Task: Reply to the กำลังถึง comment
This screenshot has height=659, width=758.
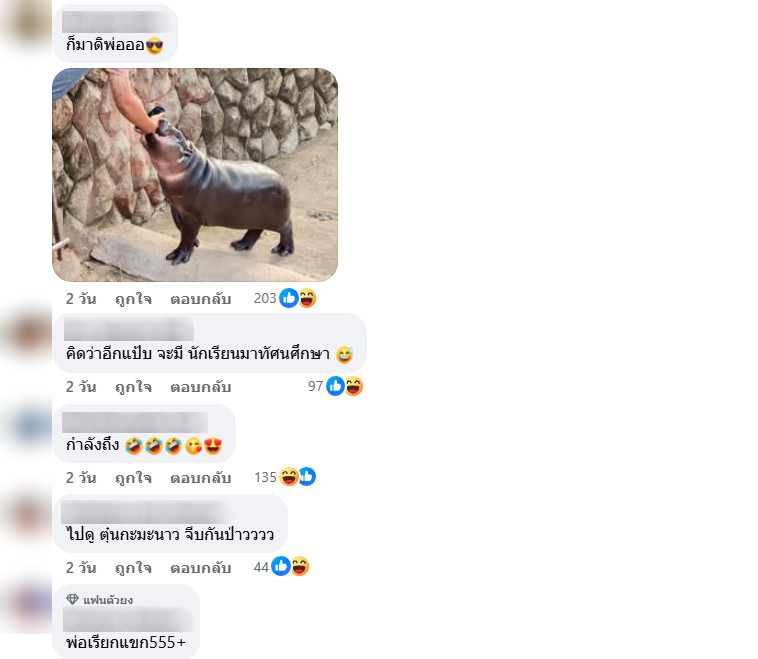Action: coord(201,478)
